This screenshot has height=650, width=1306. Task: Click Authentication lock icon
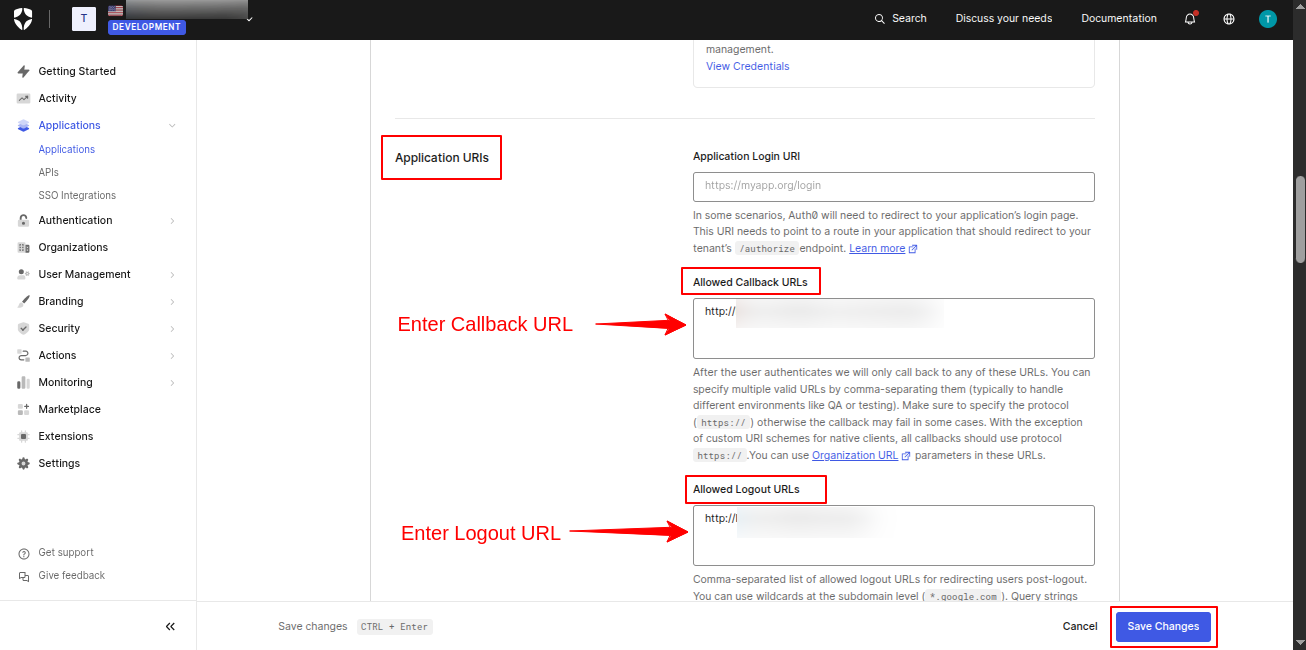[24, 220]
